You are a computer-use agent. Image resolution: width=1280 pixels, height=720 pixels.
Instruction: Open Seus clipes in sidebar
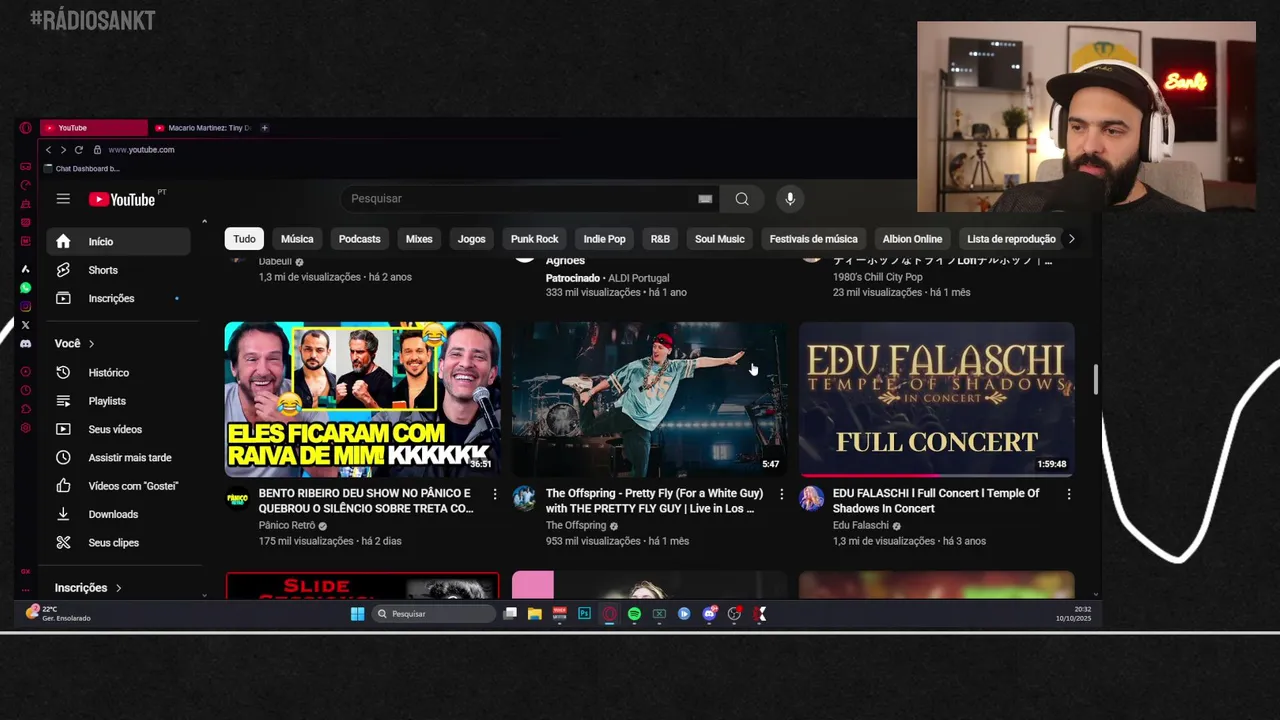(x=118, y=542)
